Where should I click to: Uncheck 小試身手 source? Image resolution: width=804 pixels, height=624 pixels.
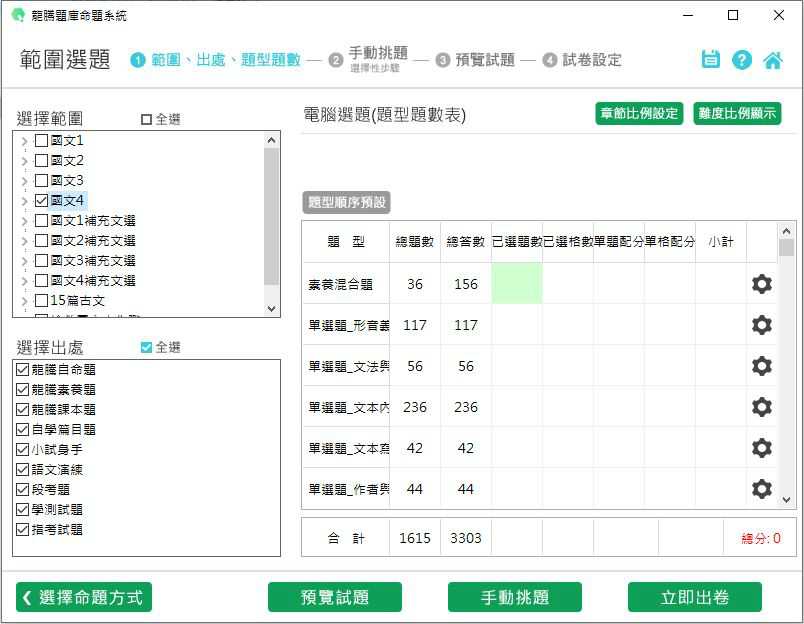coord(22,449)
